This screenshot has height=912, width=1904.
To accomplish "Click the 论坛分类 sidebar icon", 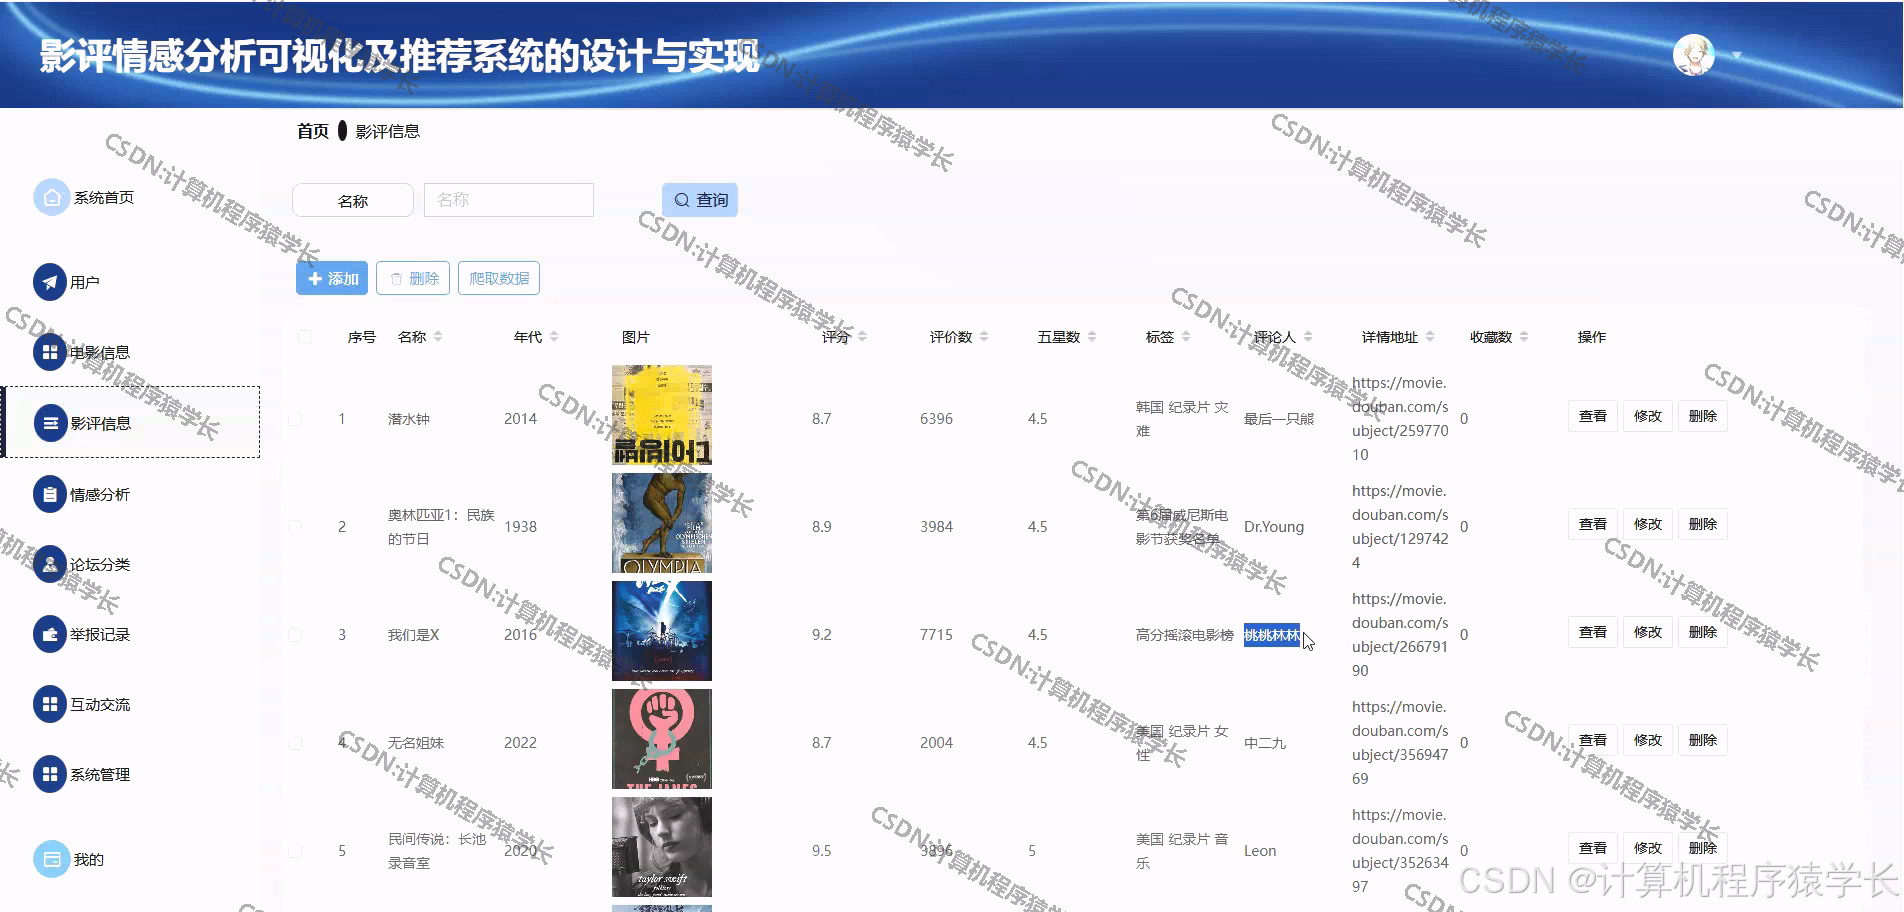I will click(x=50, y=564).
